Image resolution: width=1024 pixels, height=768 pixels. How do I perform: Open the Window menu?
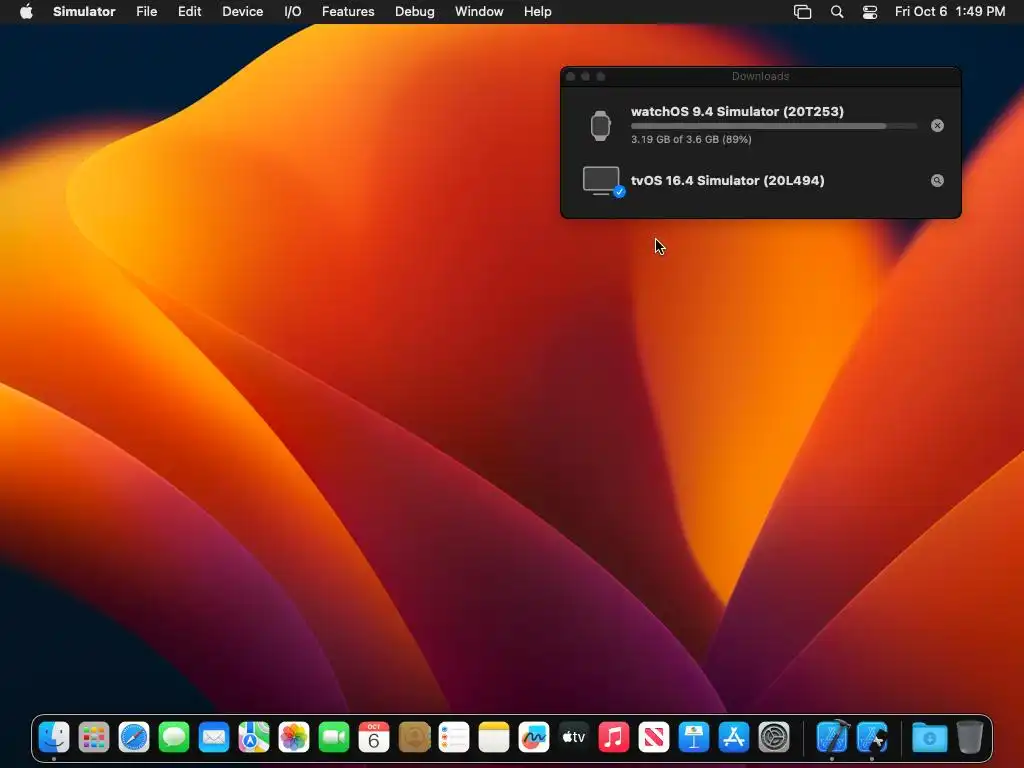point(479,12)
